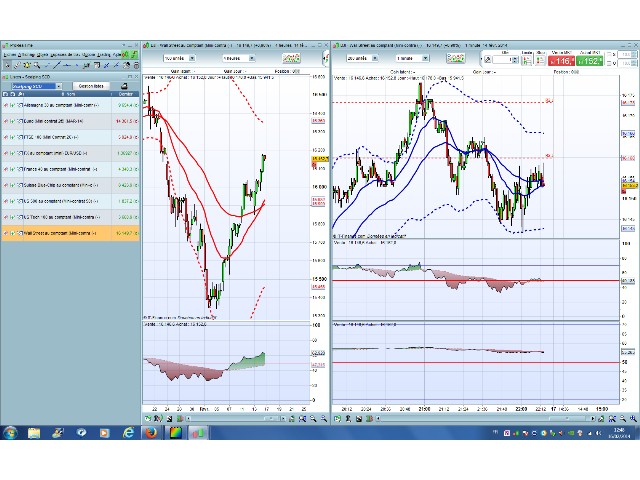Select the magnifier zoom tool in main toolbar
The image size is (640, 480).
37,65
